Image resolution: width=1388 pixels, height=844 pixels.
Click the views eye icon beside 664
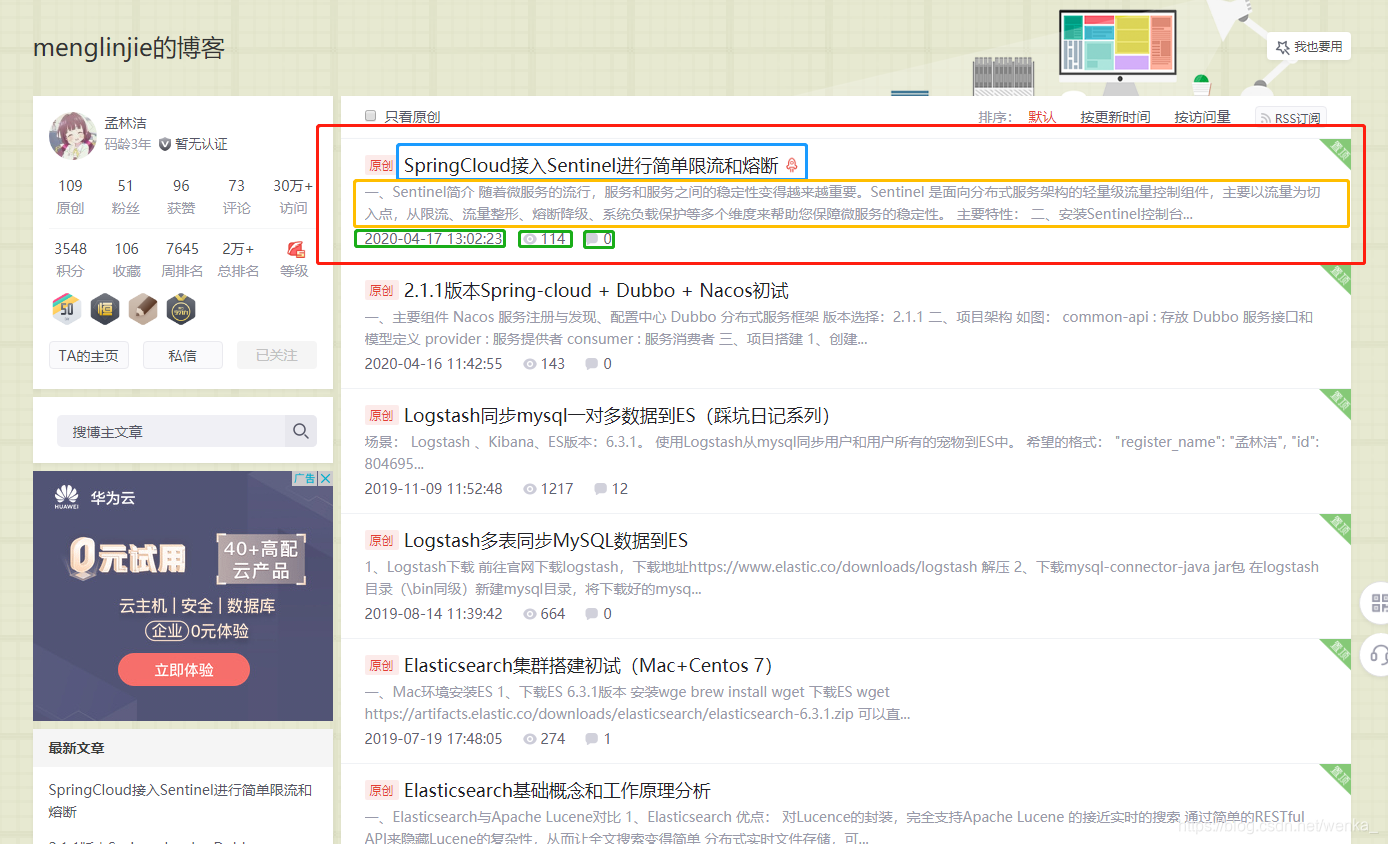pos(530,614)
